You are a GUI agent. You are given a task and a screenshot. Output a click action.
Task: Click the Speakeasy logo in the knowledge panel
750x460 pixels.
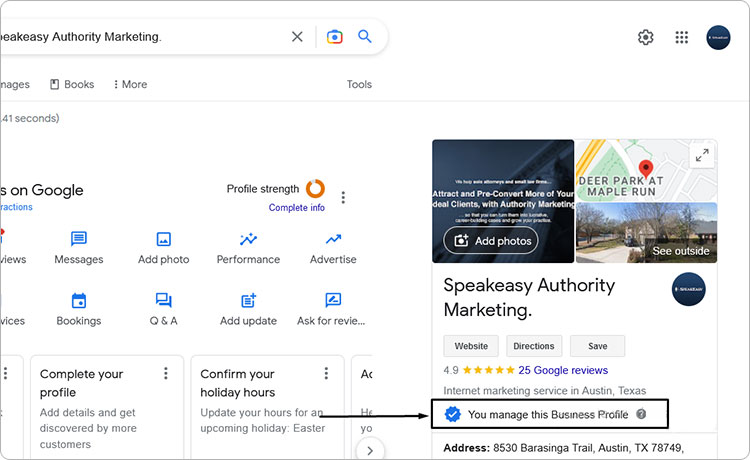pos(688,289)
